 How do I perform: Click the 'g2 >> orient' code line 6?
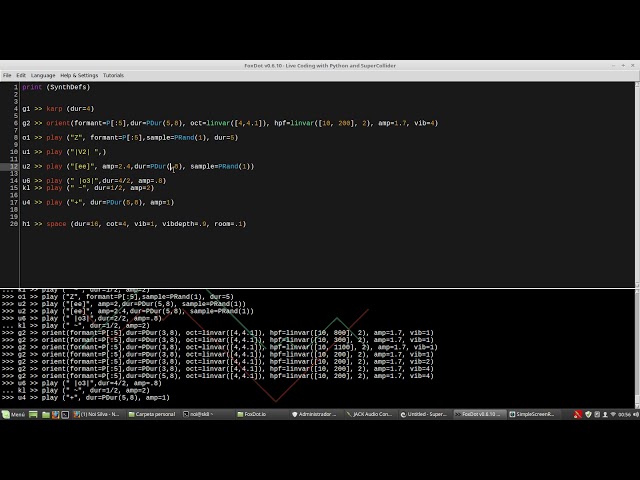coord(230,123)
